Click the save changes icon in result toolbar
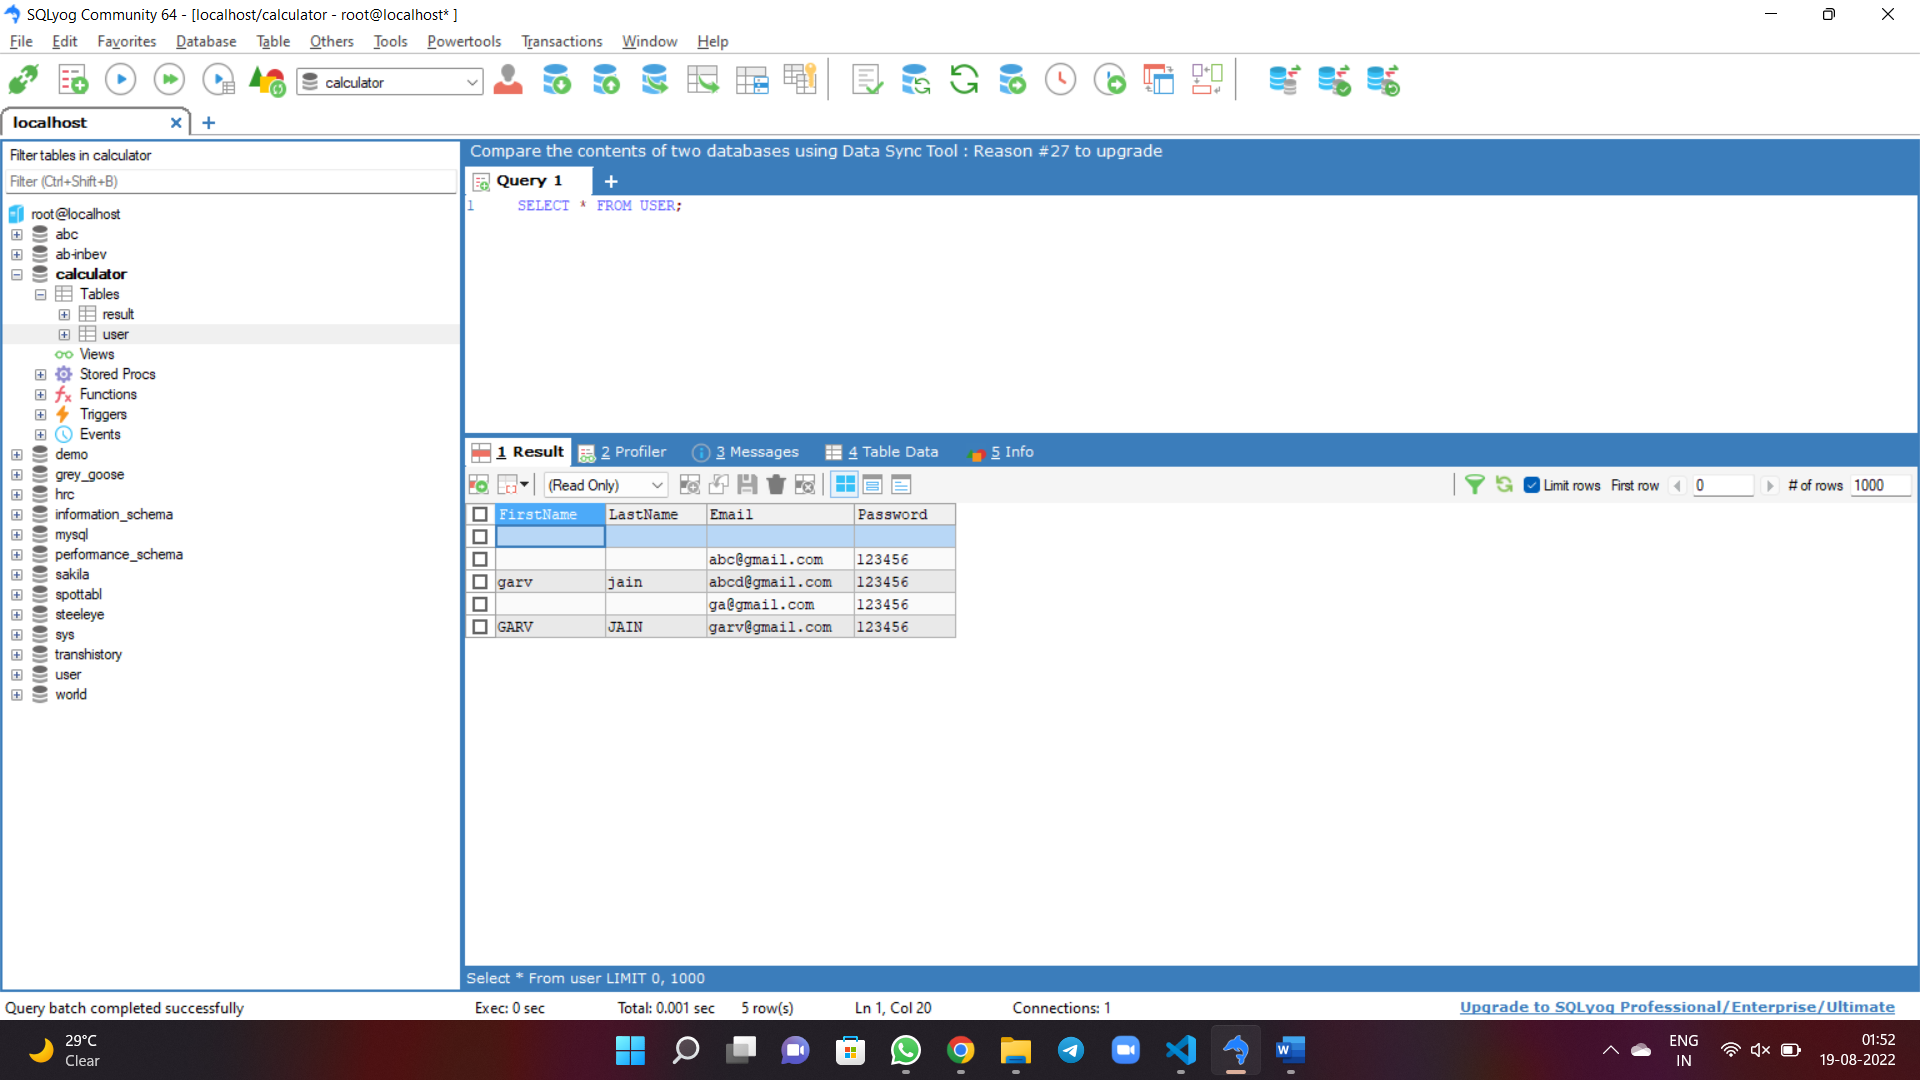The image size is (1920, 1080). (x=747, y=485)
